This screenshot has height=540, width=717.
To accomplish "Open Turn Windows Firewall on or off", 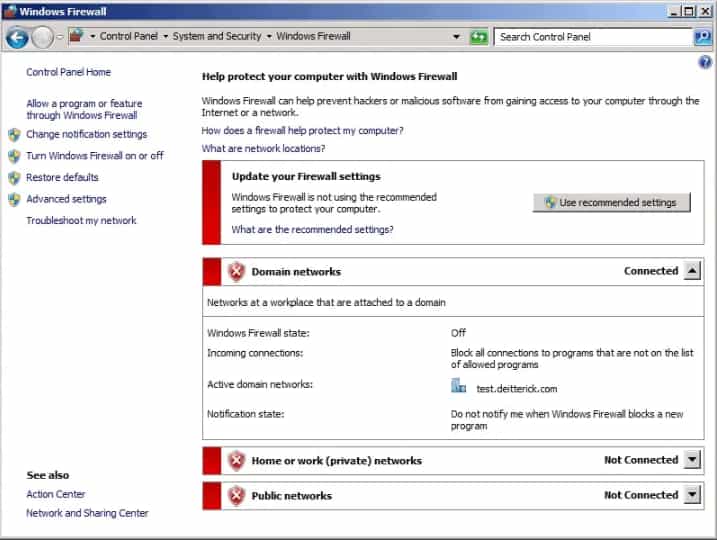I will click(95, 155).
